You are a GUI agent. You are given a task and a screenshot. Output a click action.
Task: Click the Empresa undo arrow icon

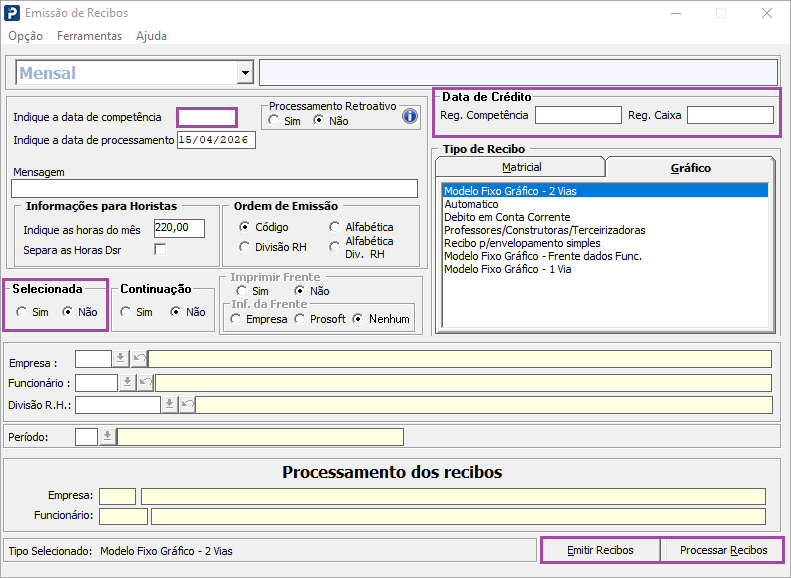139,359
